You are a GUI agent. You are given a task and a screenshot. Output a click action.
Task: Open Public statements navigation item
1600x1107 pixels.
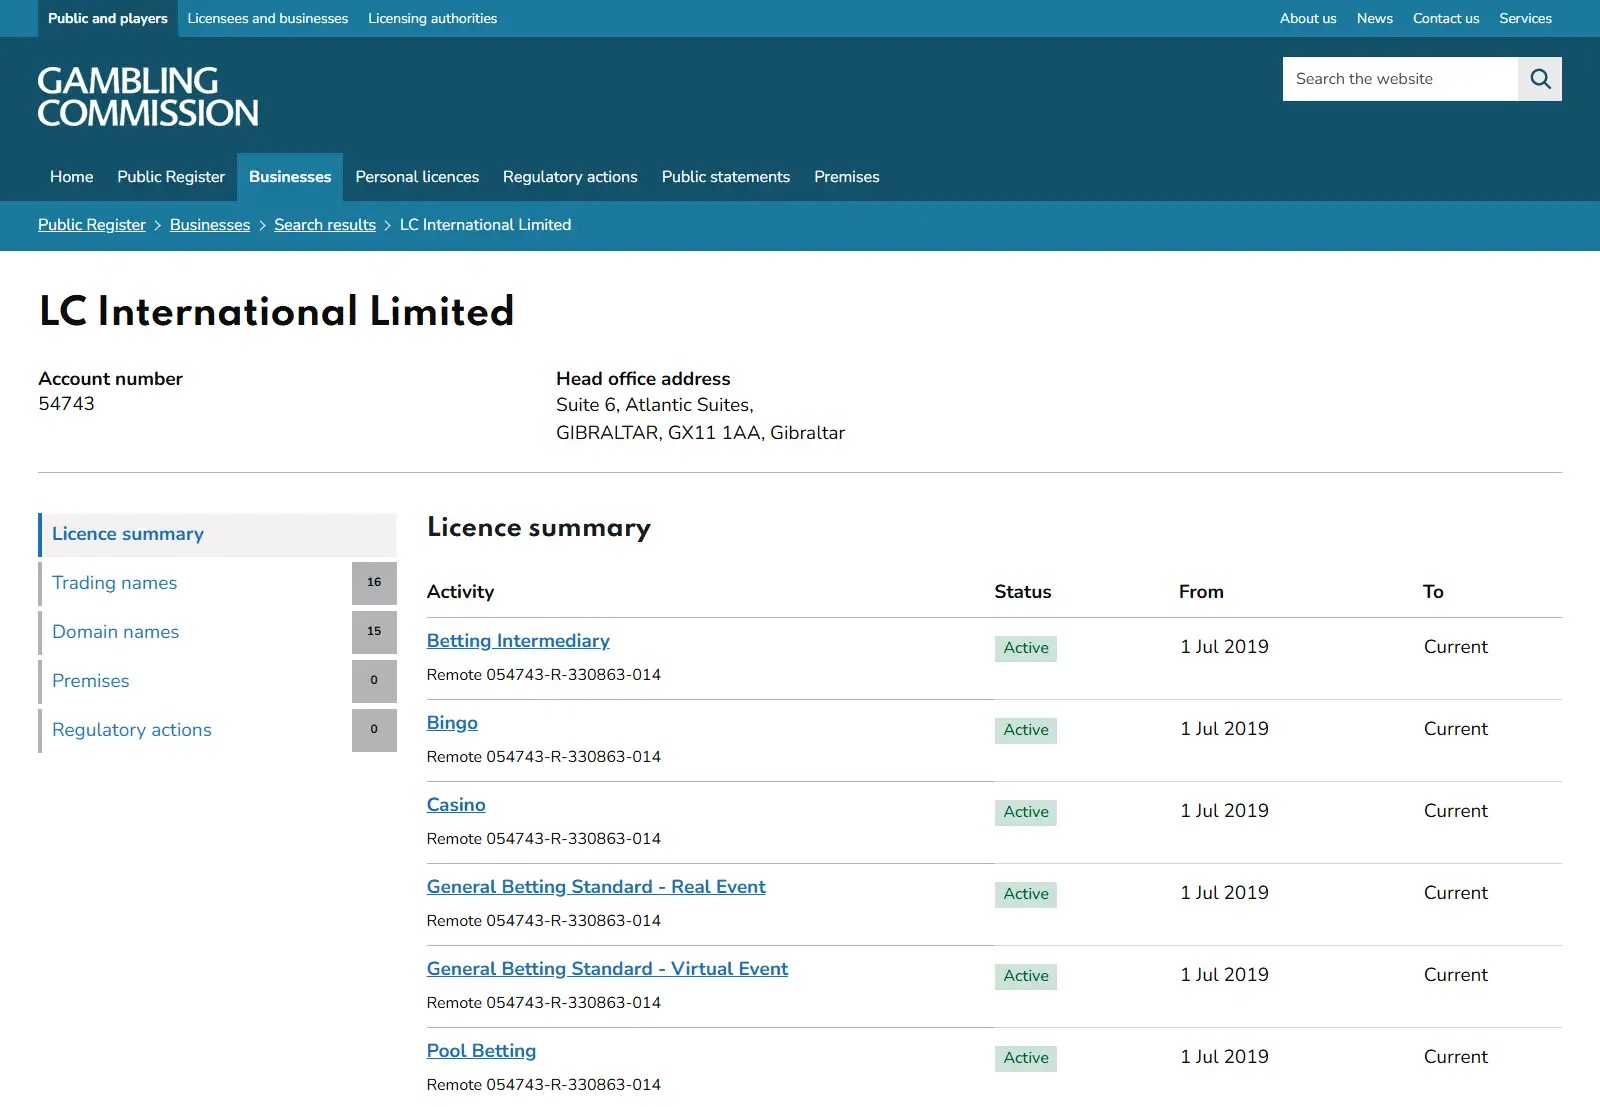726,177
